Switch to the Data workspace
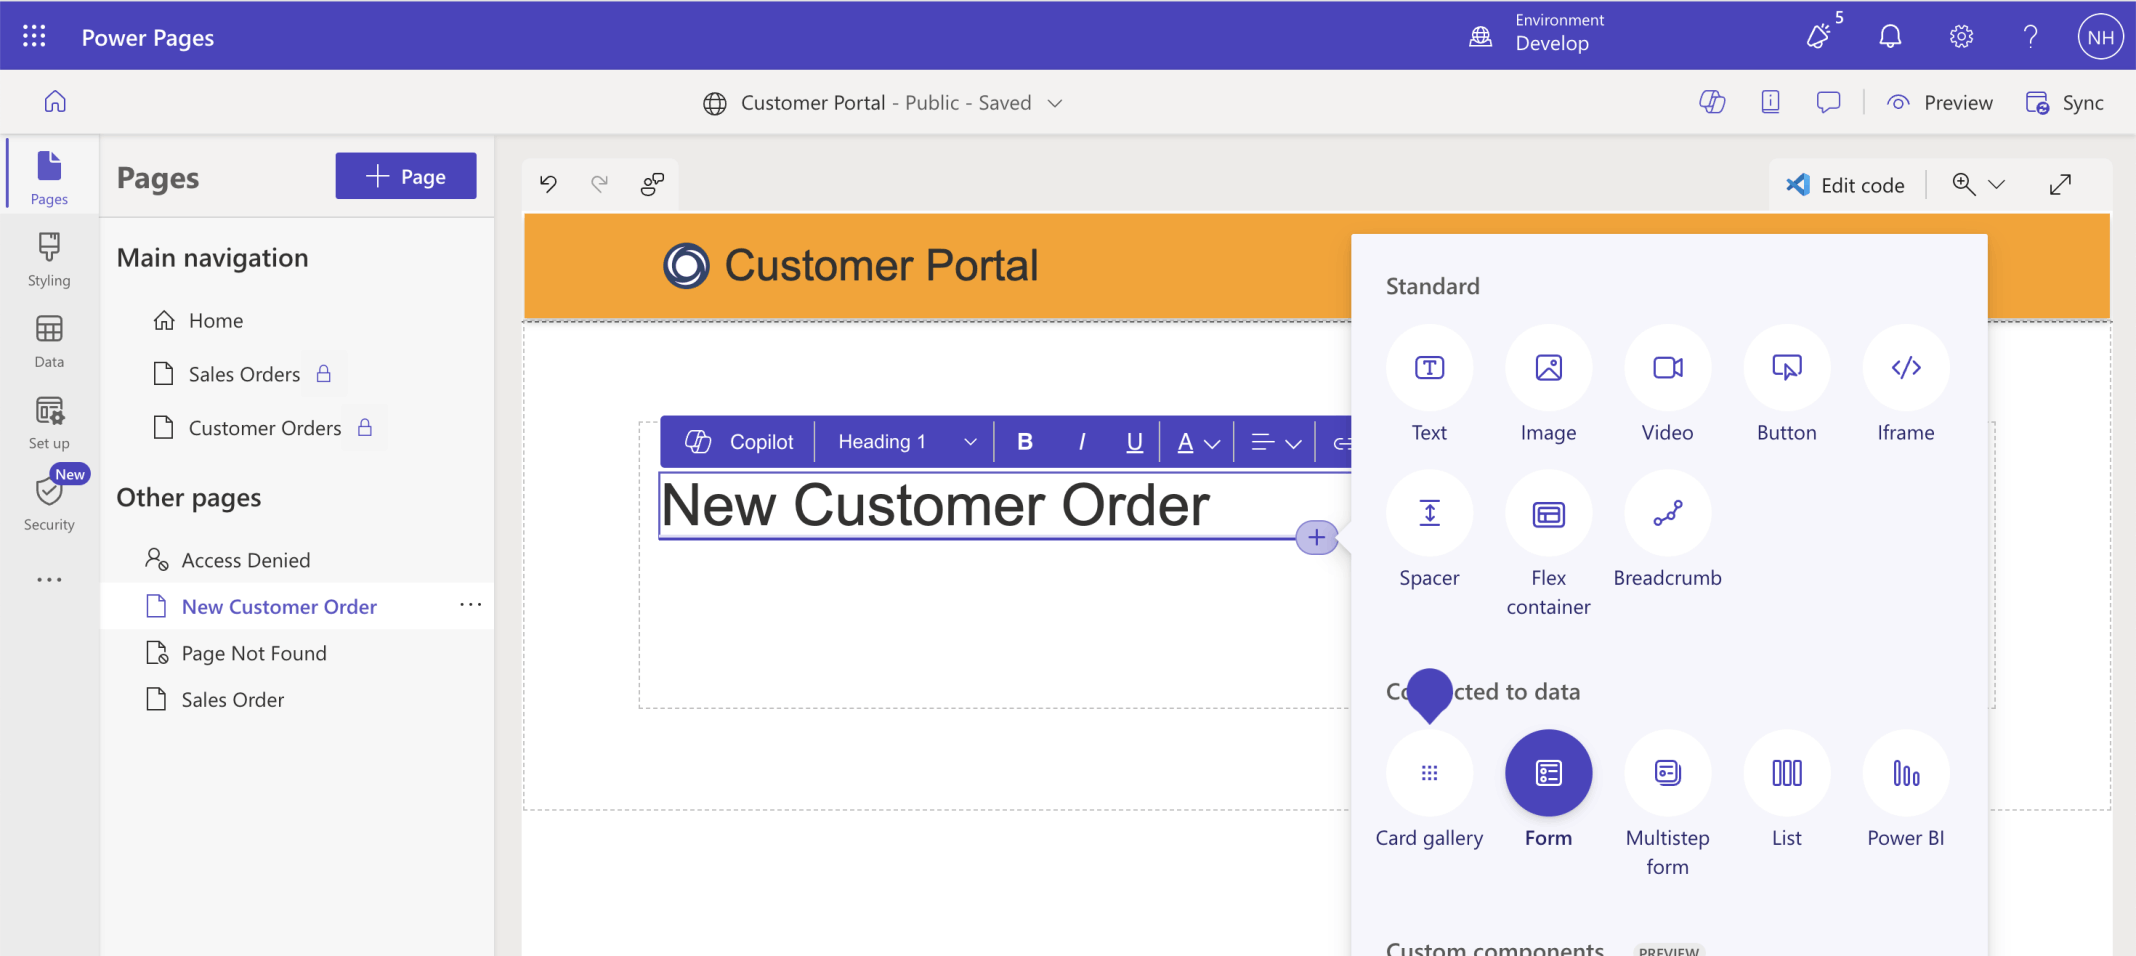The width and height of the screenshot is (2136, 956). [49, 341]
